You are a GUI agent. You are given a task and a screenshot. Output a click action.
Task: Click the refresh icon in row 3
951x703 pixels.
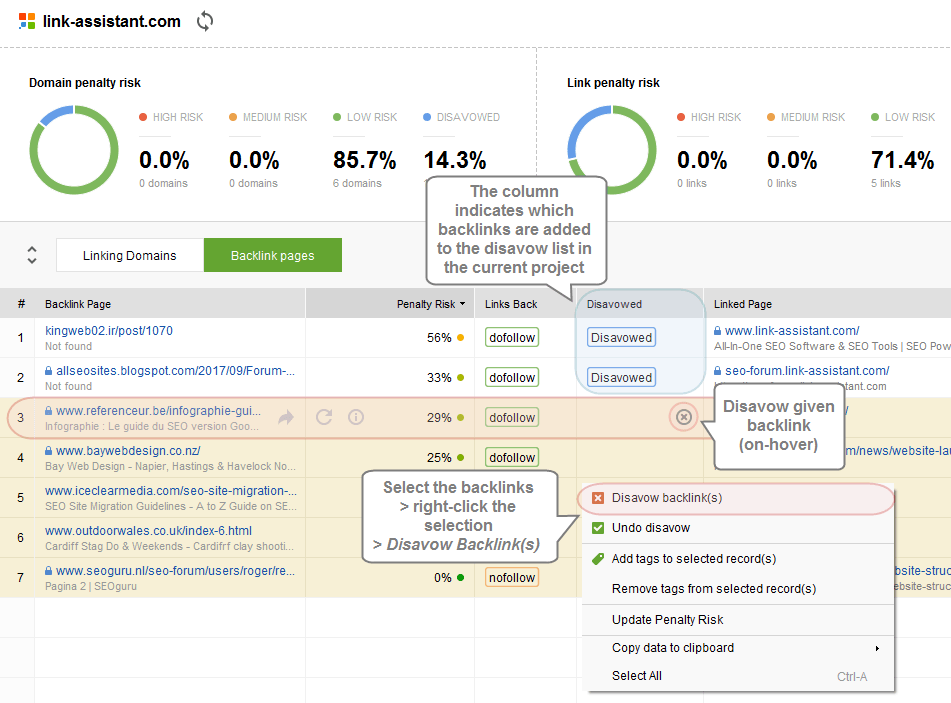324,417
